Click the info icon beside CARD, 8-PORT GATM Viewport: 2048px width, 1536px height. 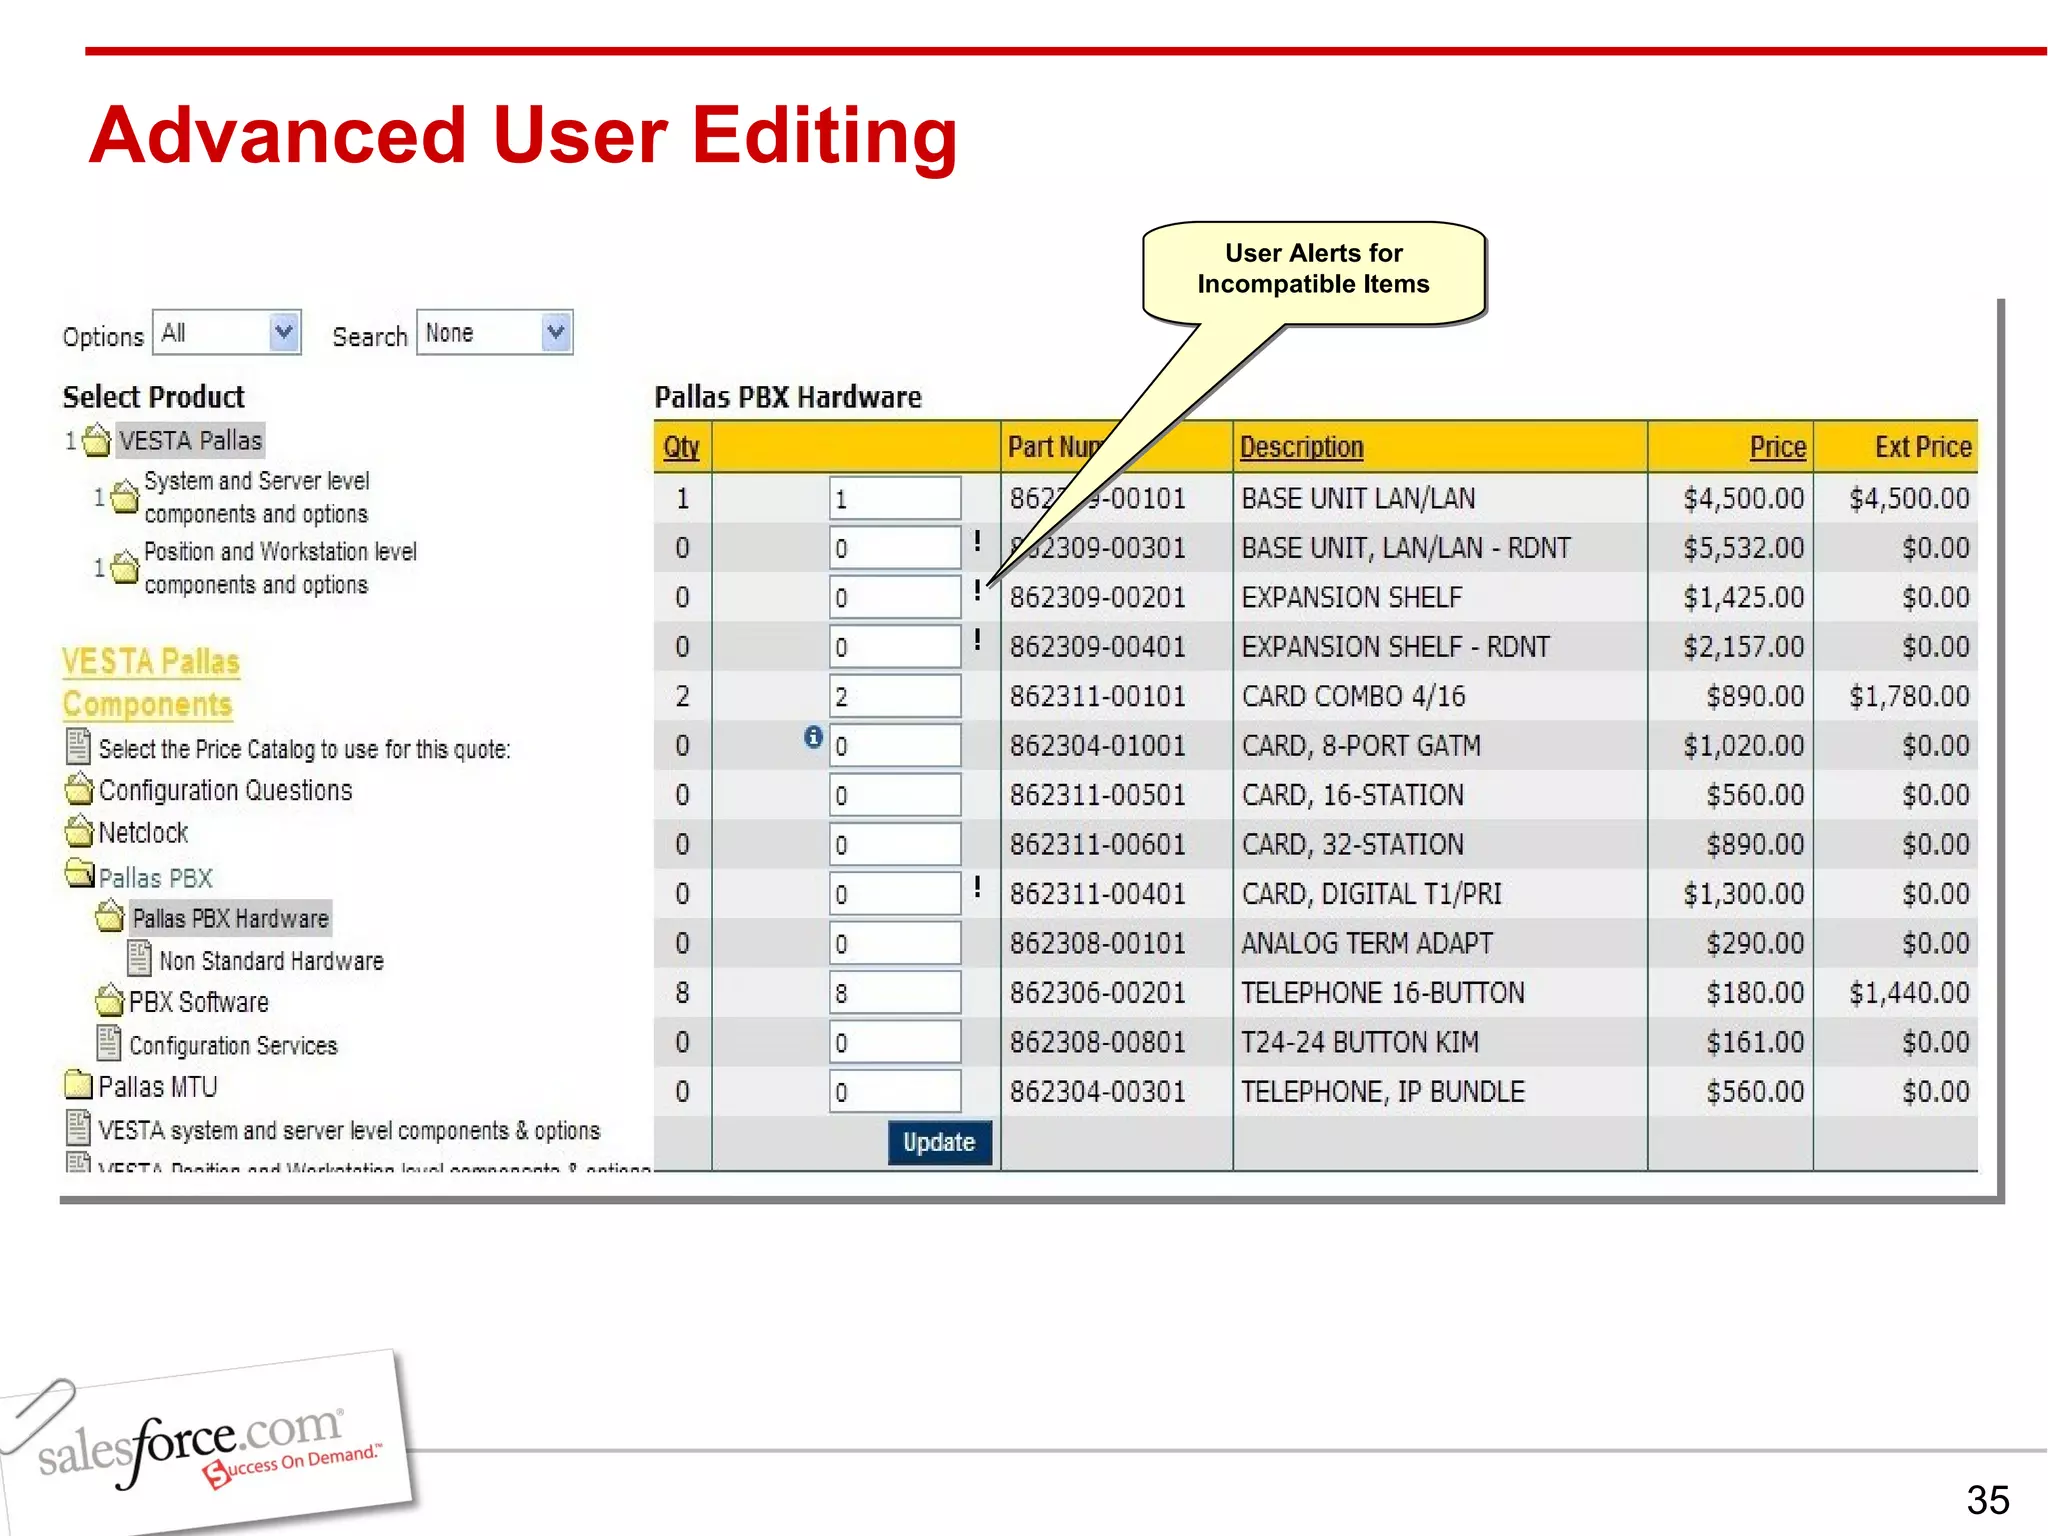pyautogui.click(x=813, y=737)
